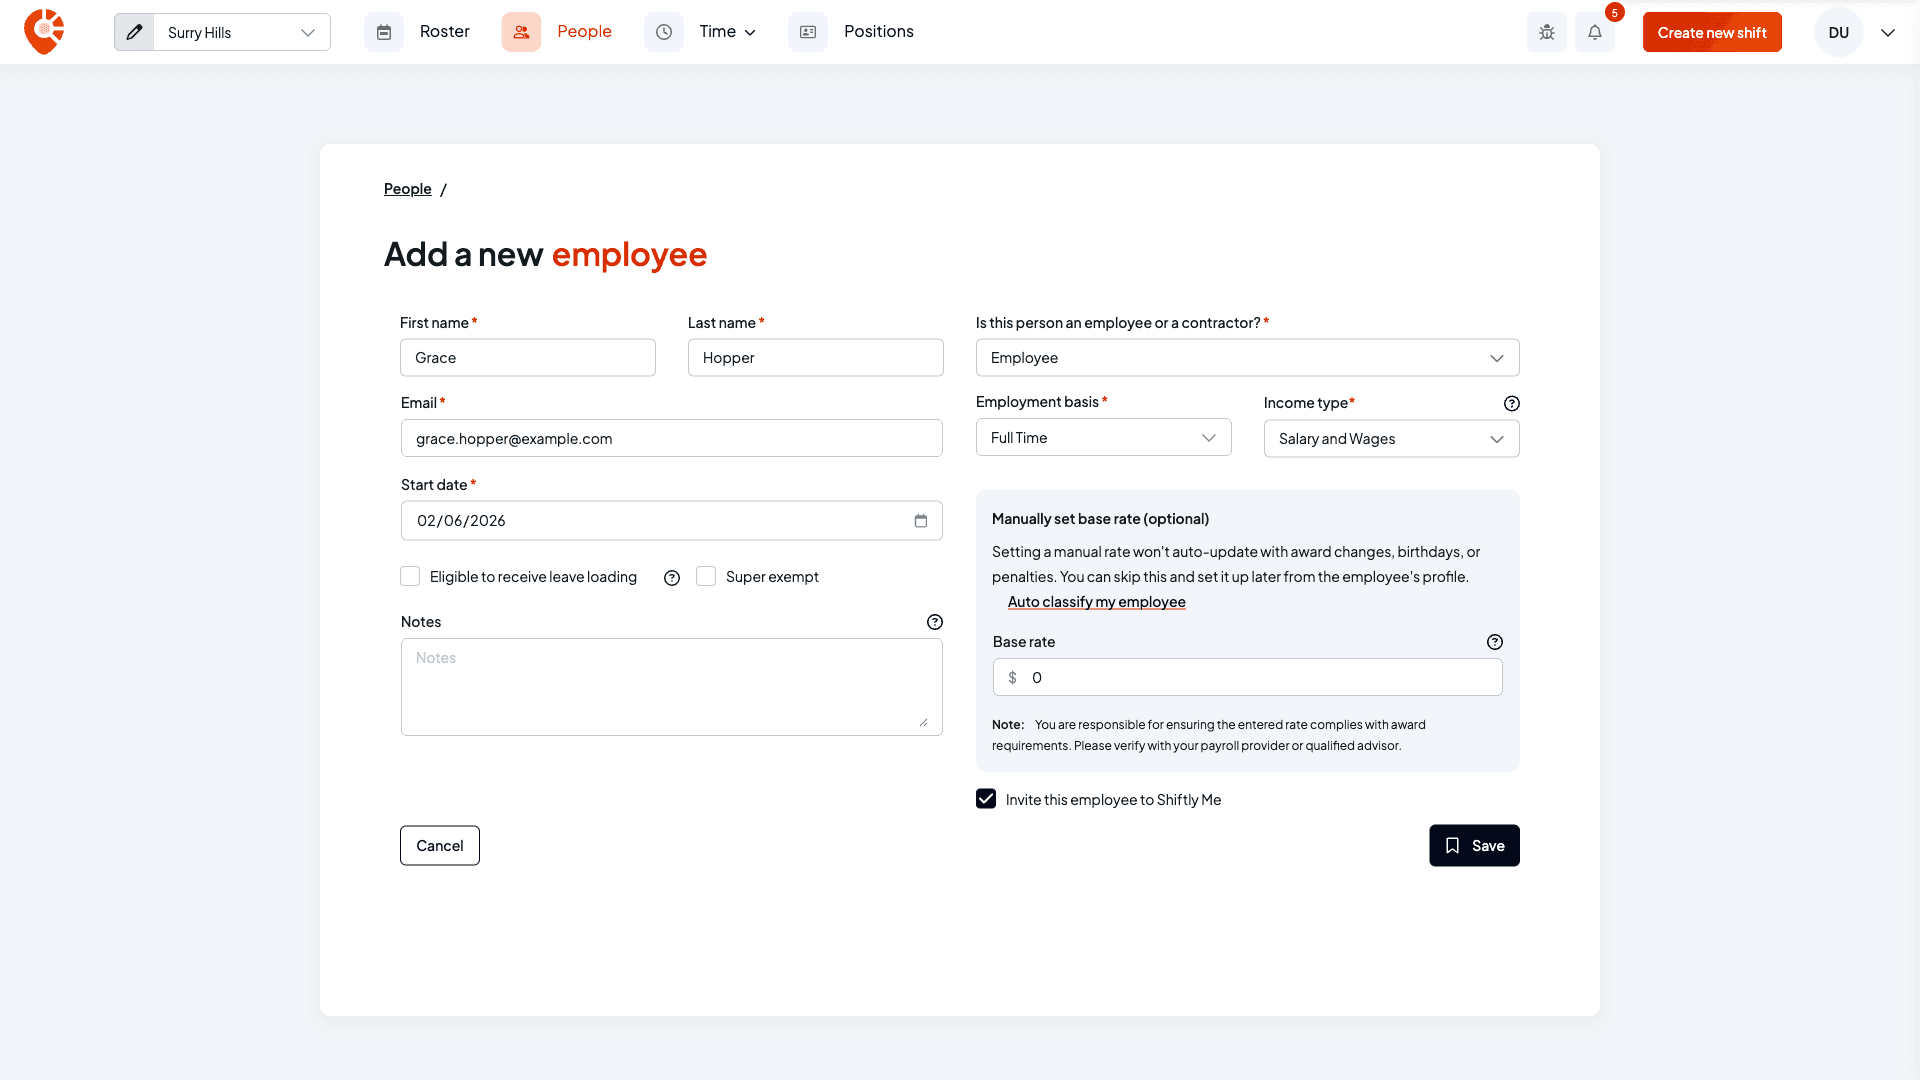Open the bug report icon
This screenshot has height=1080, width=1920.
click(x=1547, y=32)
